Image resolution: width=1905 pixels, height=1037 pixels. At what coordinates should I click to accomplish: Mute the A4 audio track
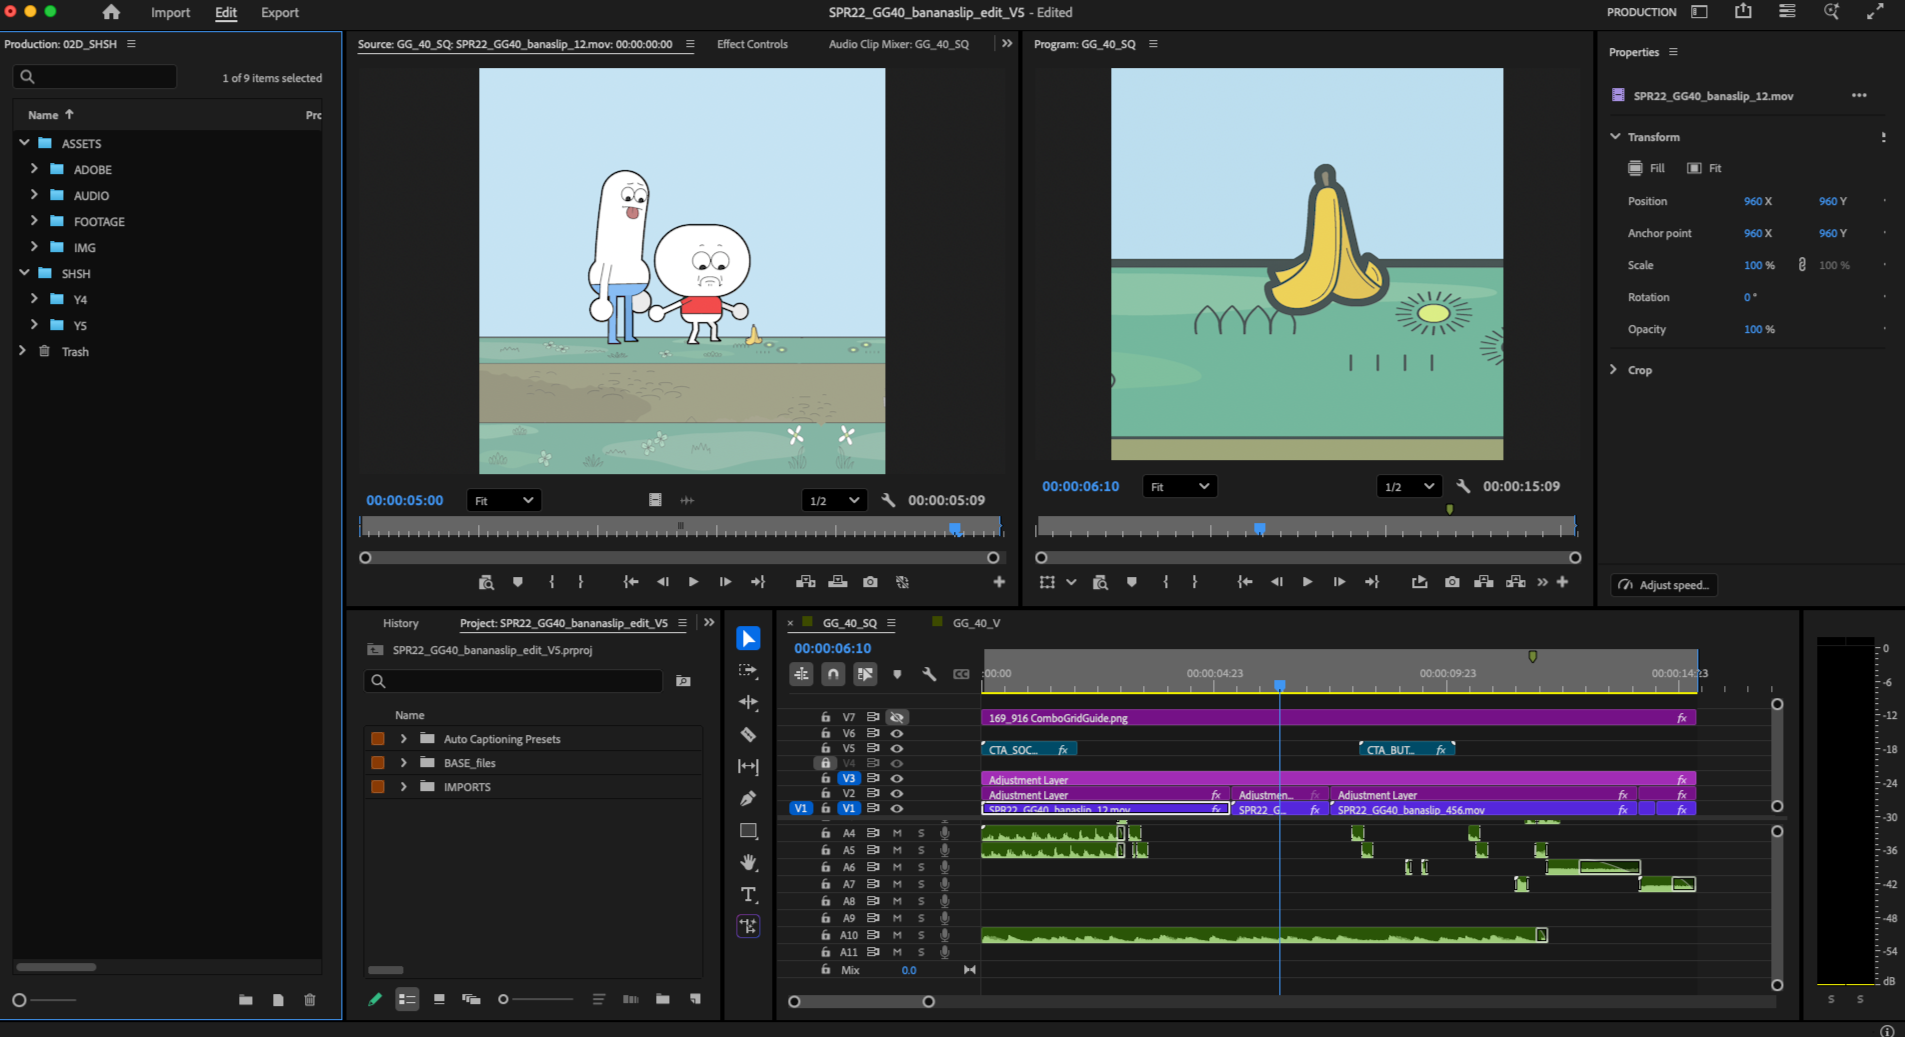(x=896, y=832)
